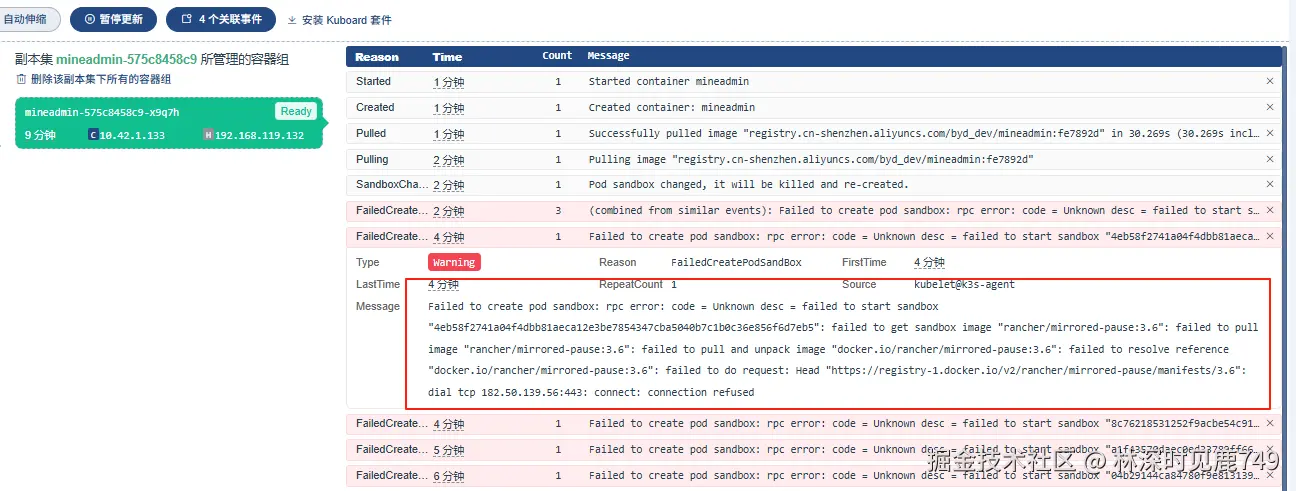Dismiss the FailedCreate 6 分钟 event
1296x491 pixels.
1270,475
